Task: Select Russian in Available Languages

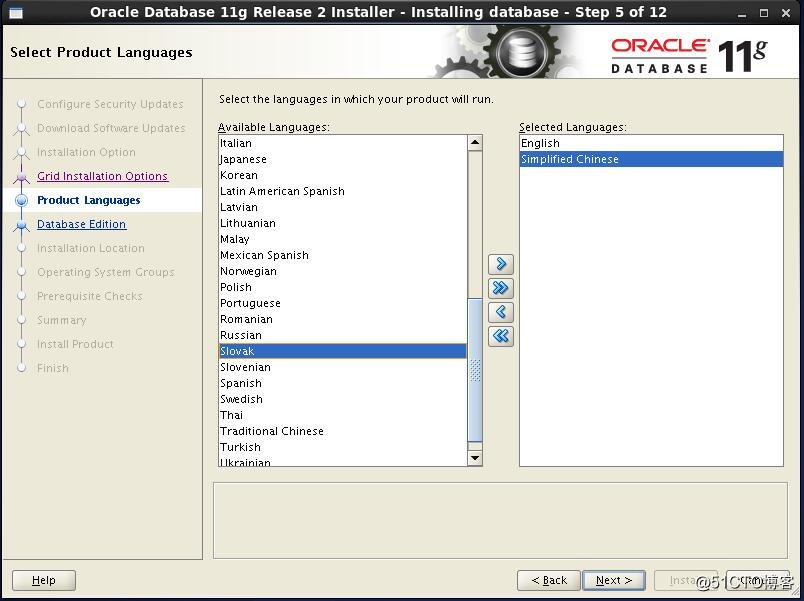Action: click(343, 335)
